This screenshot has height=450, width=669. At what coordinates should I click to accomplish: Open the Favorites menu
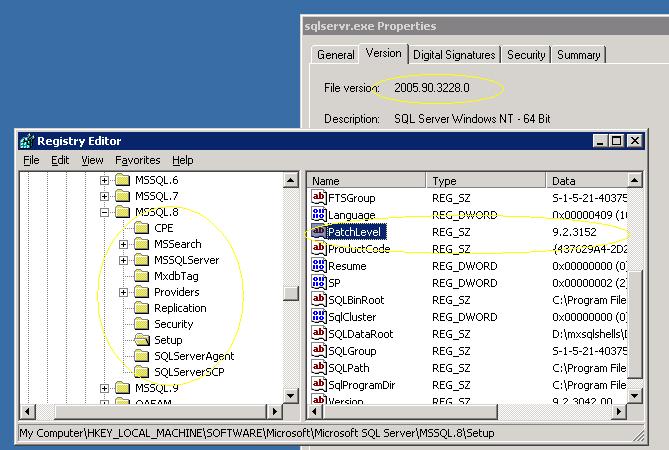[x=137, y=160]
